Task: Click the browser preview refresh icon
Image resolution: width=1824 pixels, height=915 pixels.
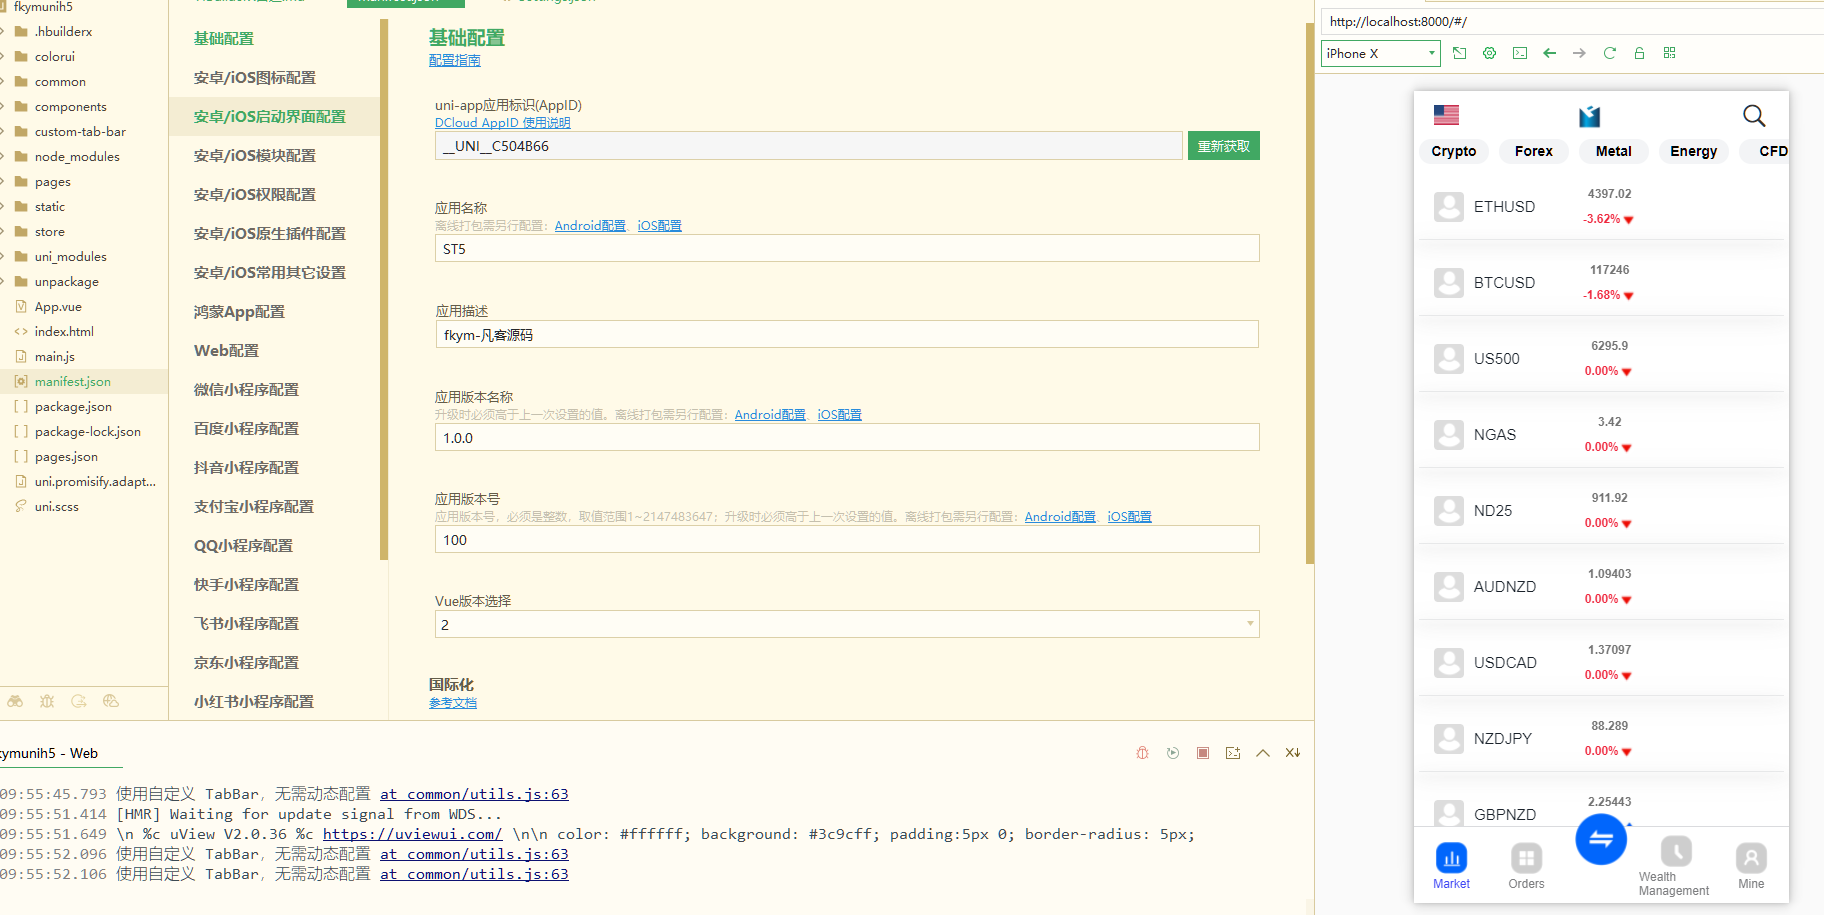Action: click(1609, 53)
